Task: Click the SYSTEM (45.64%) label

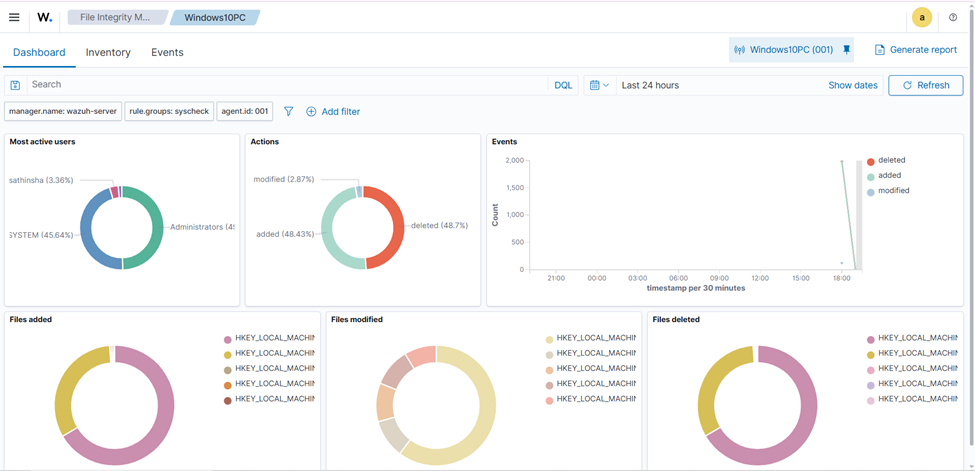Action: 41,235
